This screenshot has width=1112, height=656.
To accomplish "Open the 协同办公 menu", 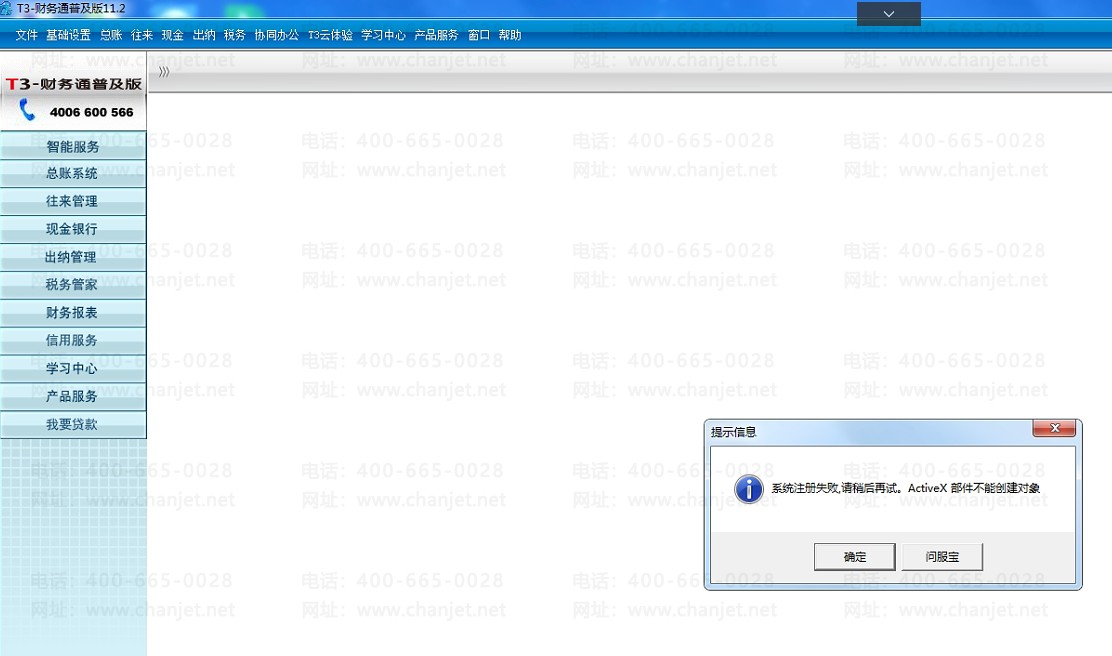I will tap(277, 35).
